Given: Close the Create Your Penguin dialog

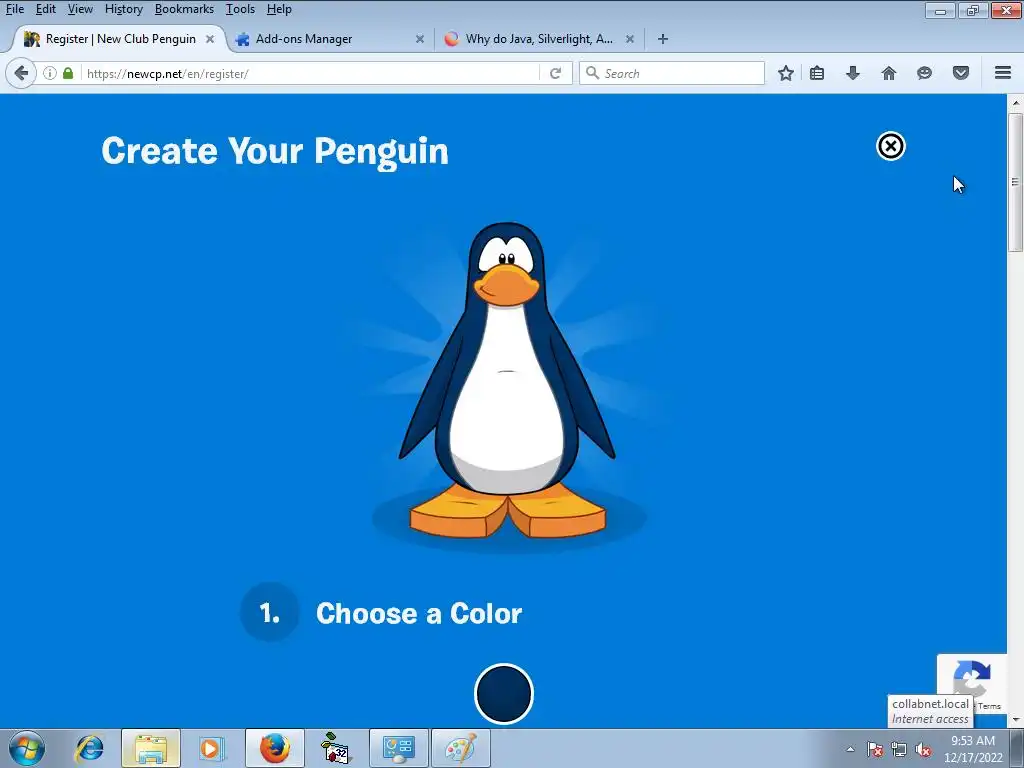Looking at the screenshot, I should (891, 146).
